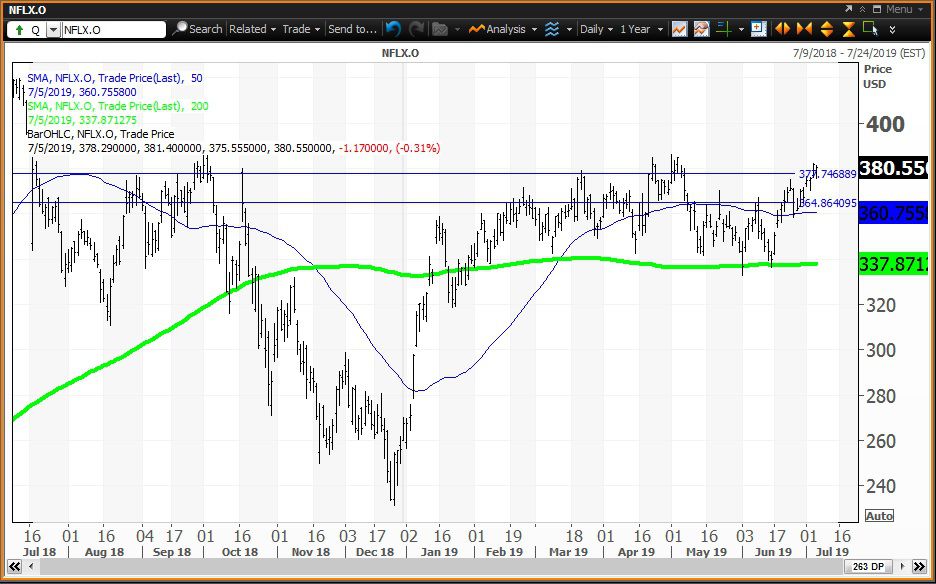
Task: Expand the crosshair tool dropdown arrow
Action: (x=741, y=29)
